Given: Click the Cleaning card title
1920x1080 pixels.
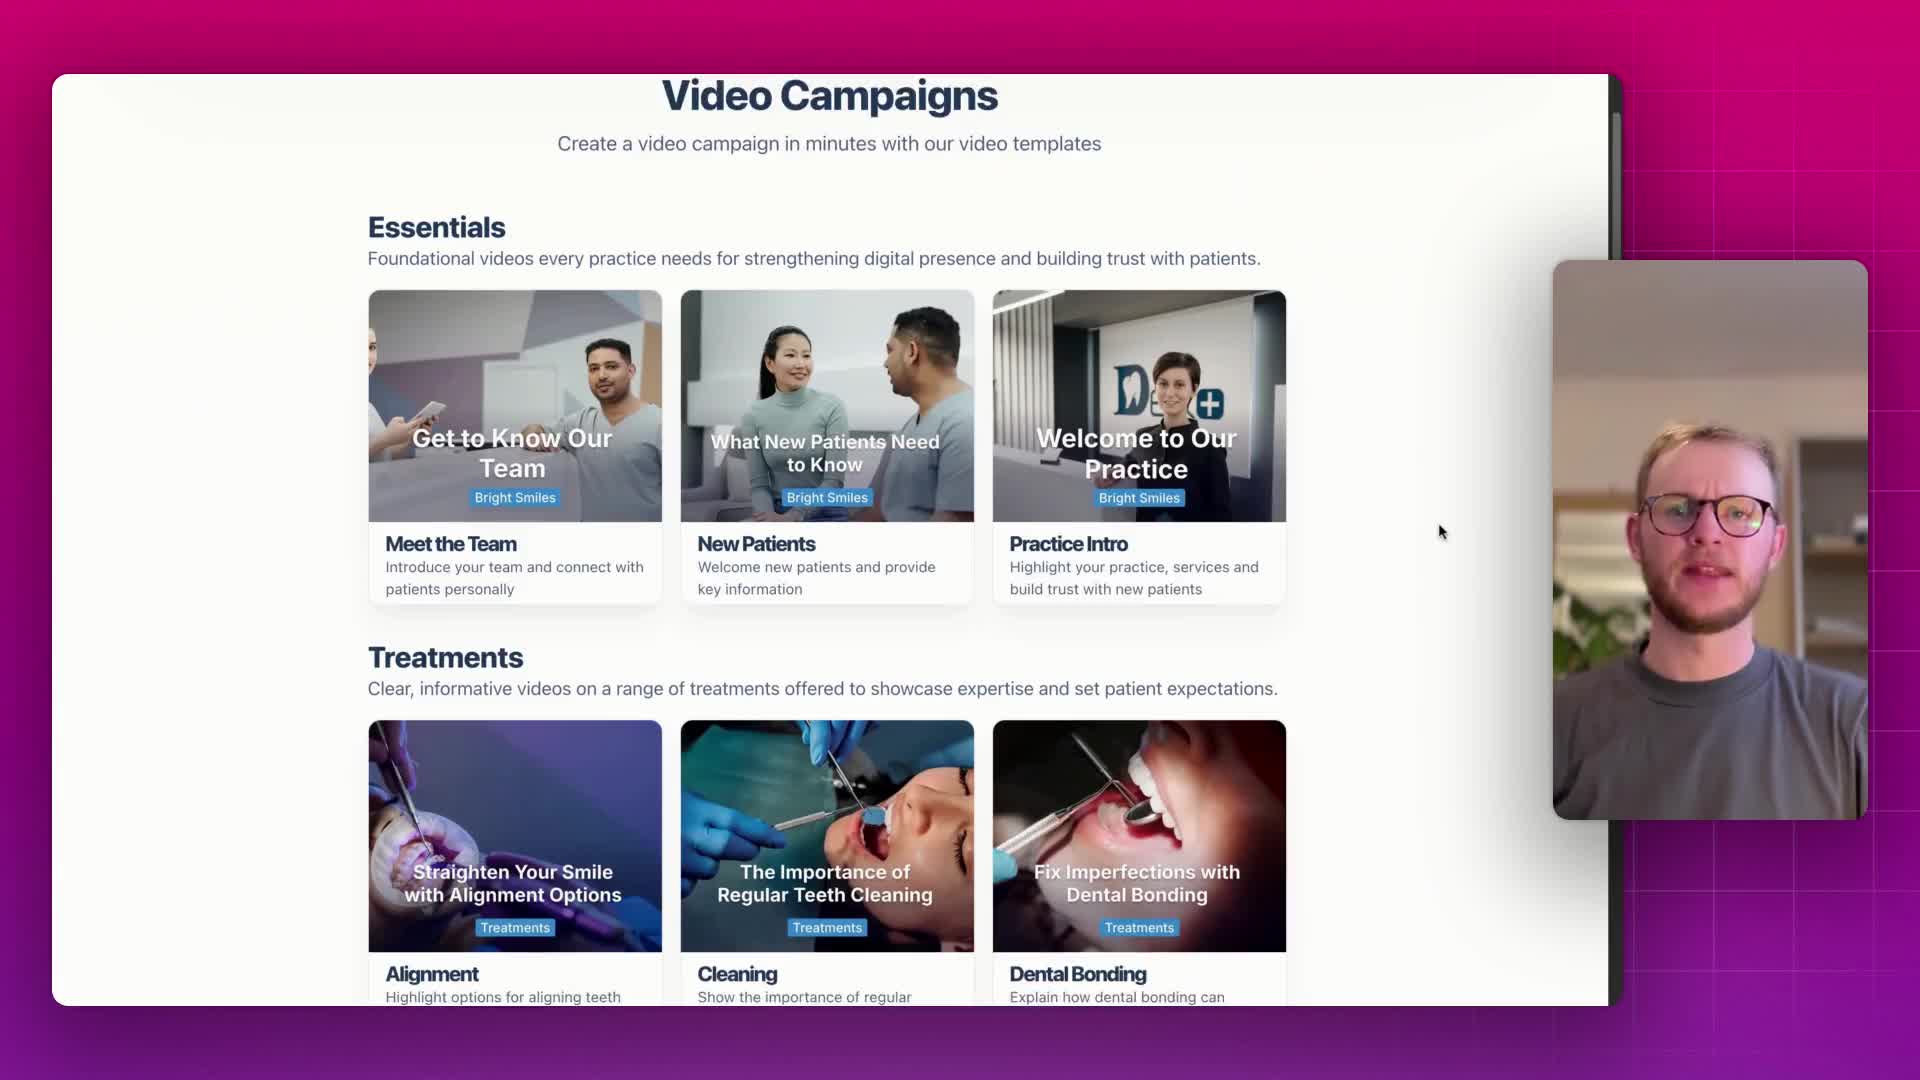Looking at the screenshot, I should point(737,974).
